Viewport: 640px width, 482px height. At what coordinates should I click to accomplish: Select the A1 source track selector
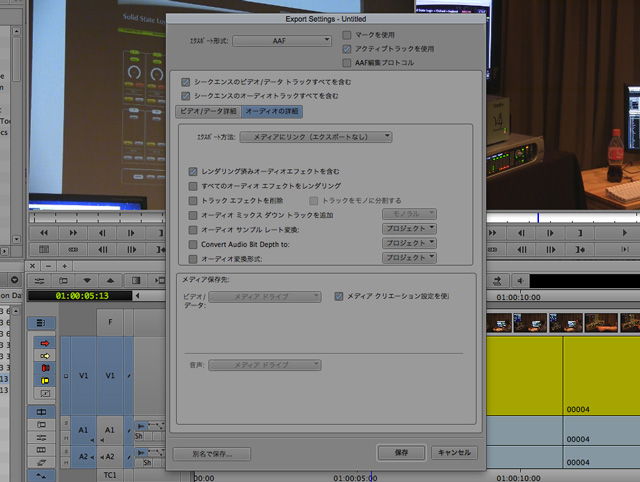(x=83, y=430)
